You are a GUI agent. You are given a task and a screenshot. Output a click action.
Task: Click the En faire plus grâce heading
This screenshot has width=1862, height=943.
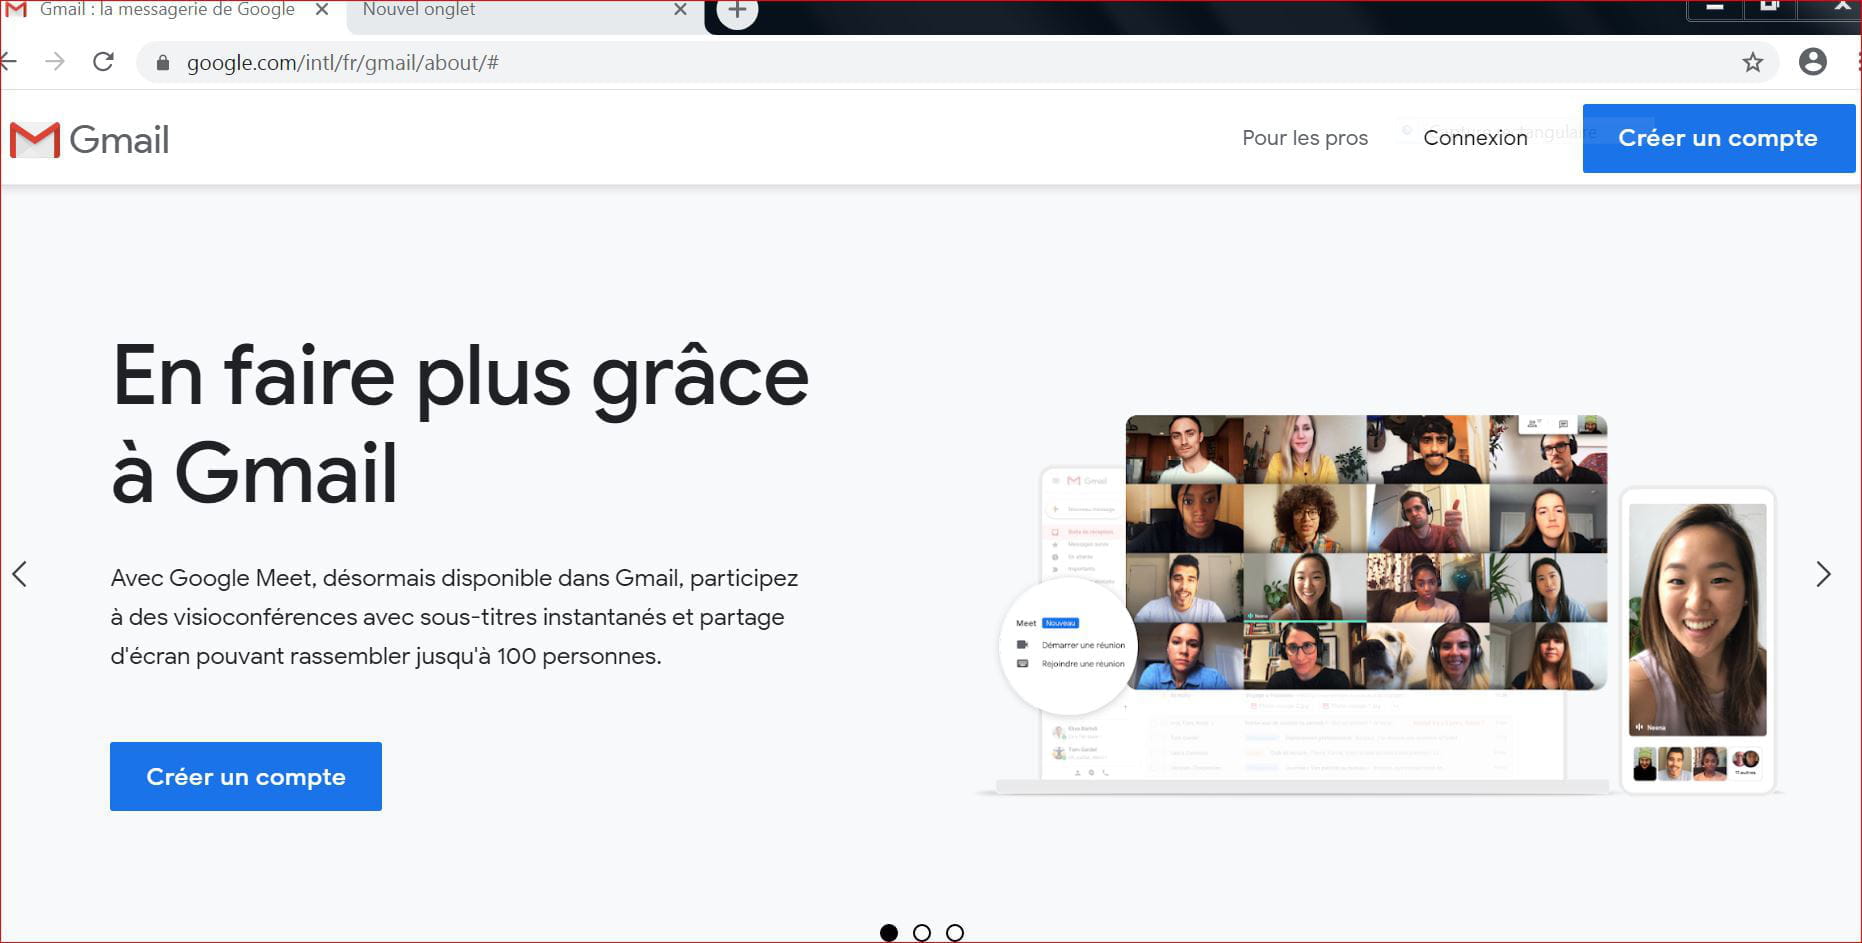tap(460, 424)
